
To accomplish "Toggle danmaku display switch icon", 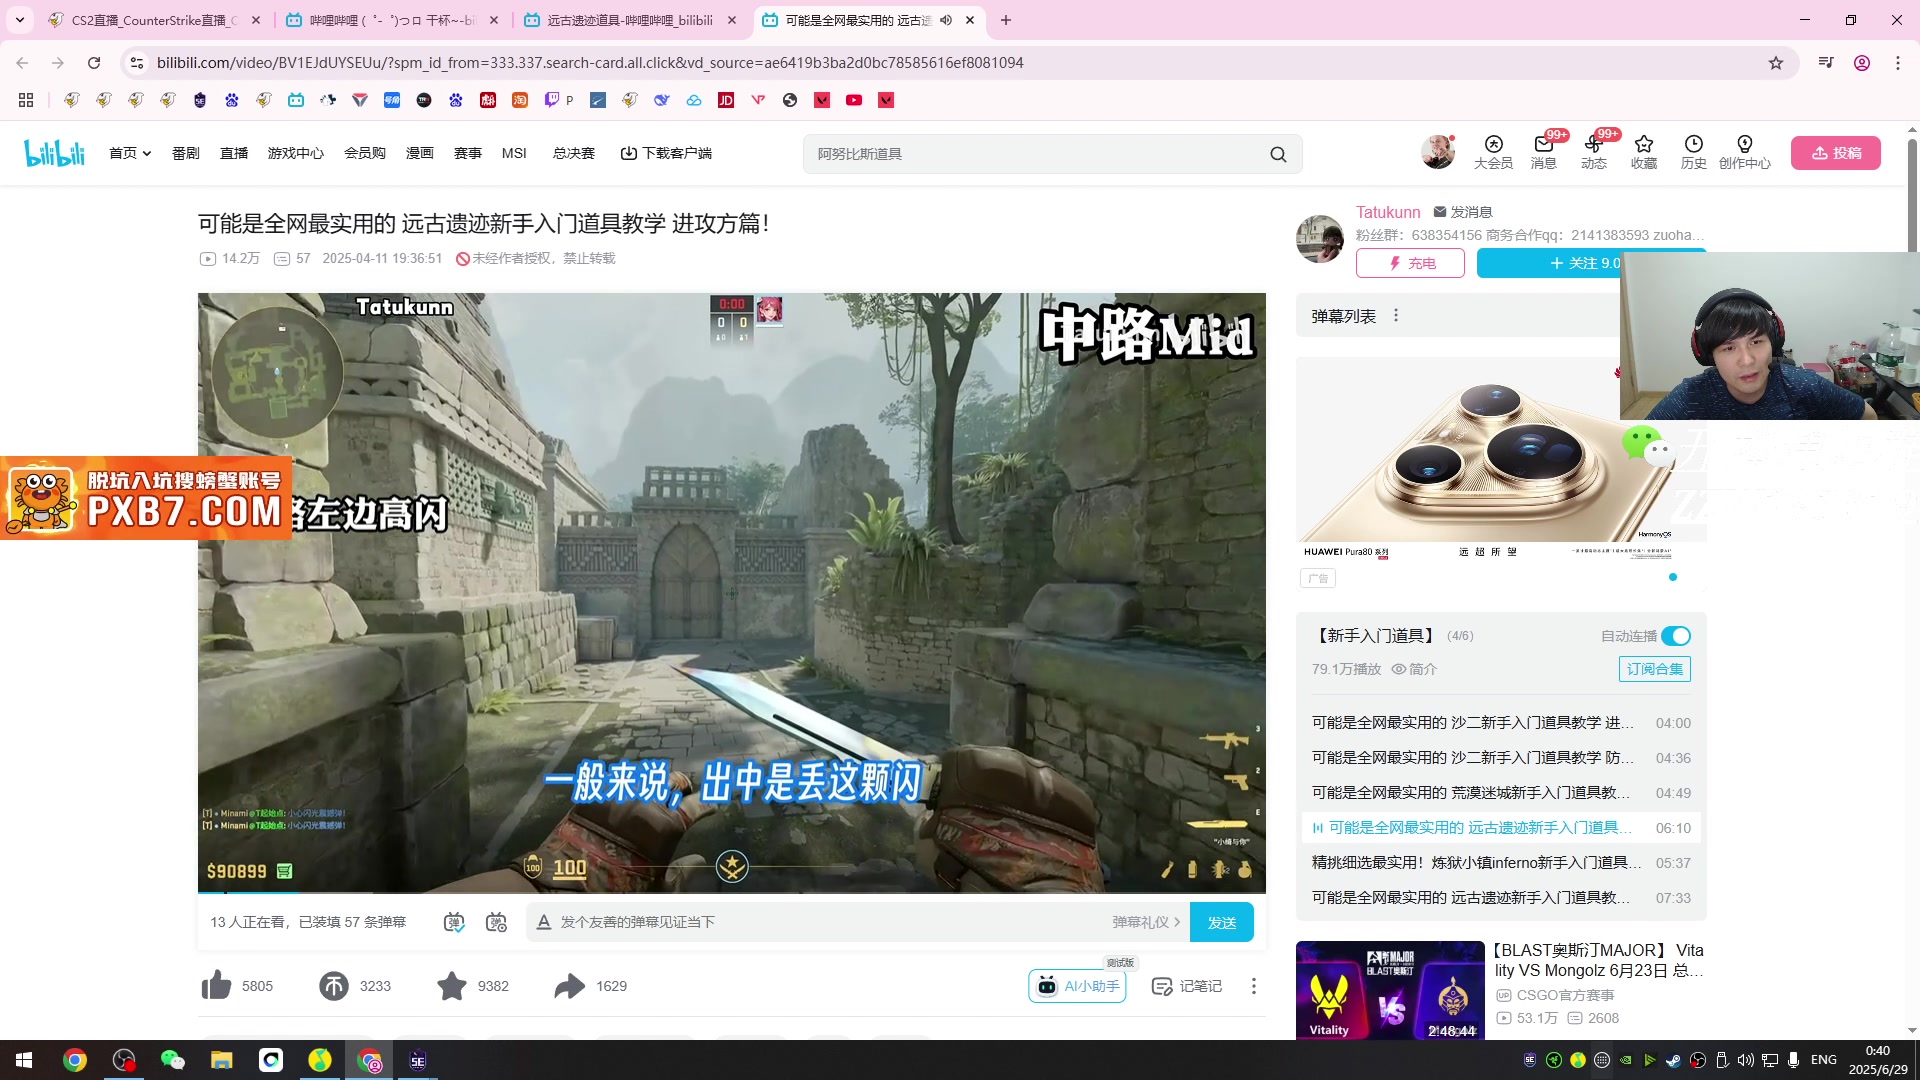I will (454, 922).
